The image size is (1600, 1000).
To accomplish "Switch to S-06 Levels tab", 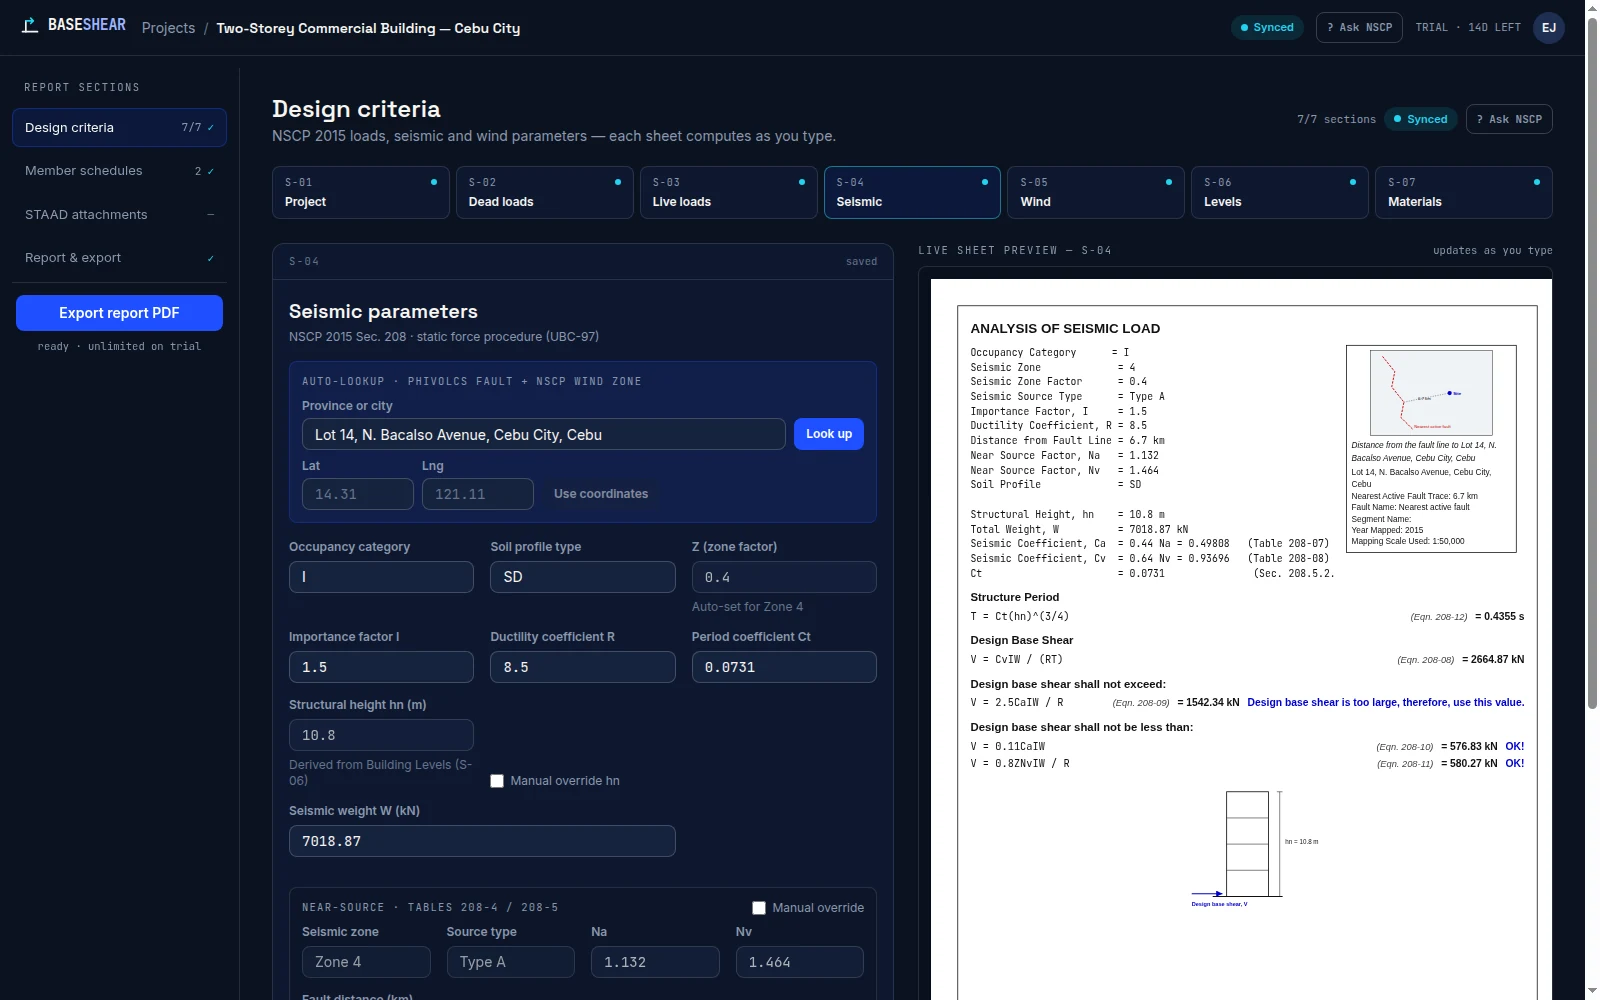I will tap(1280, 192).
